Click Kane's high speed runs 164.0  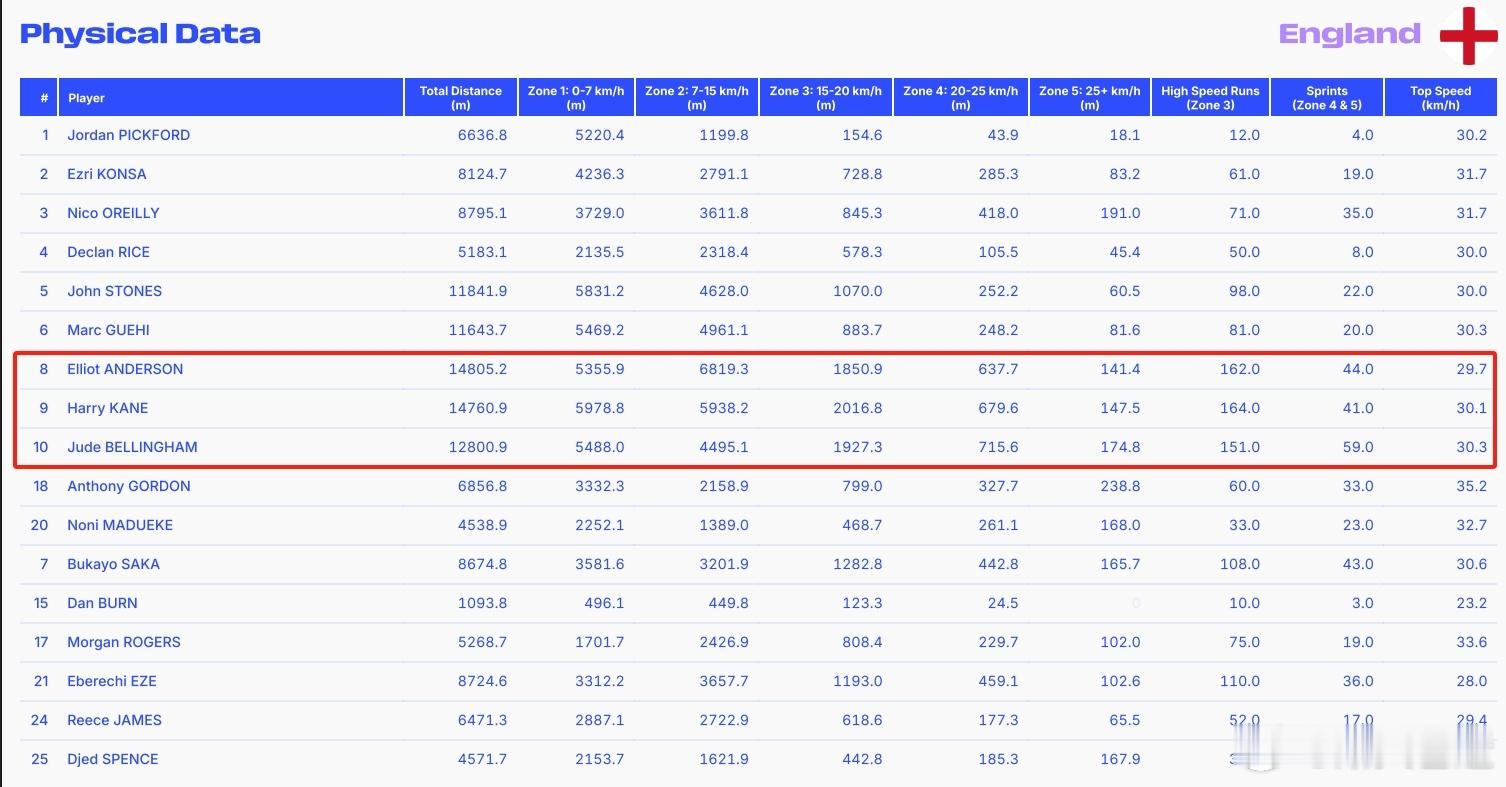pos(1240,408)
